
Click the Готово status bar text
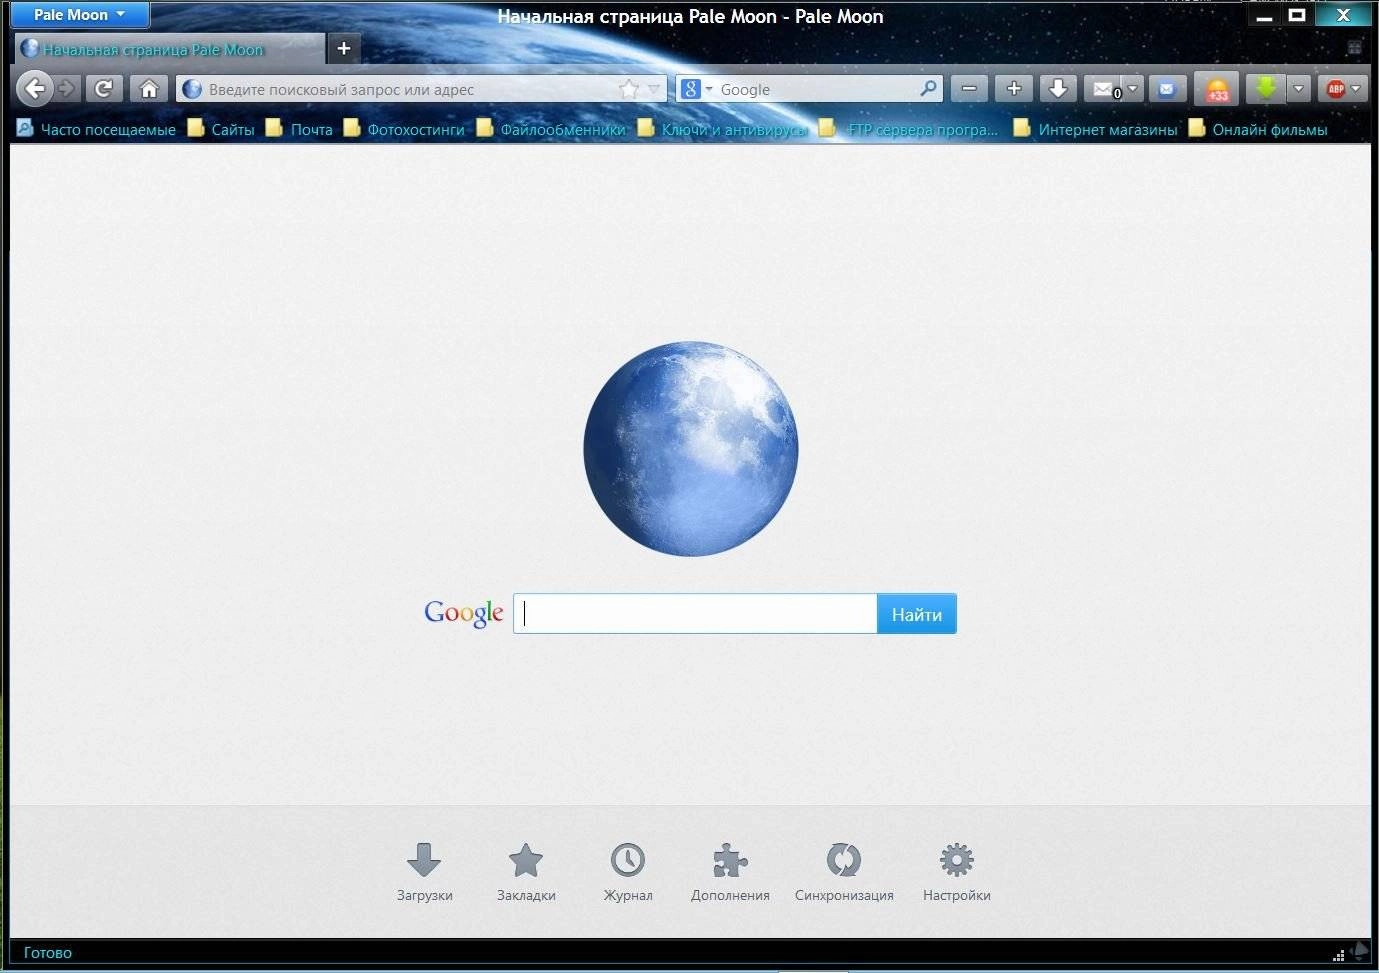coord(48,952)
